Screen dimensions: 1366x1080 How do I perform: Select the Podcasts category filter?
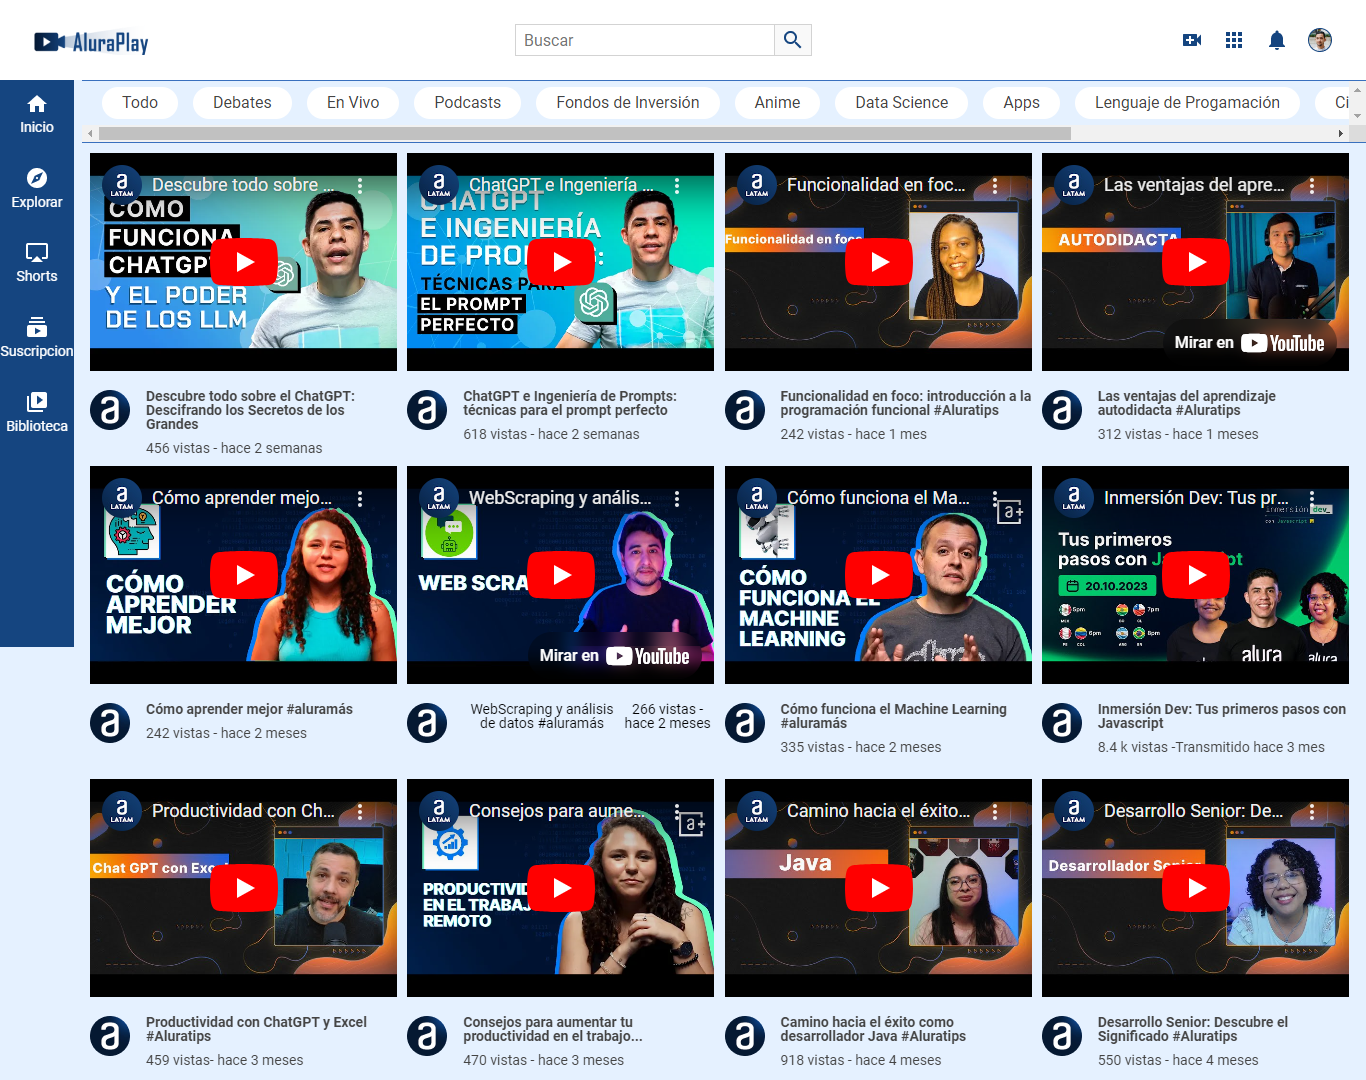point(468,102)
